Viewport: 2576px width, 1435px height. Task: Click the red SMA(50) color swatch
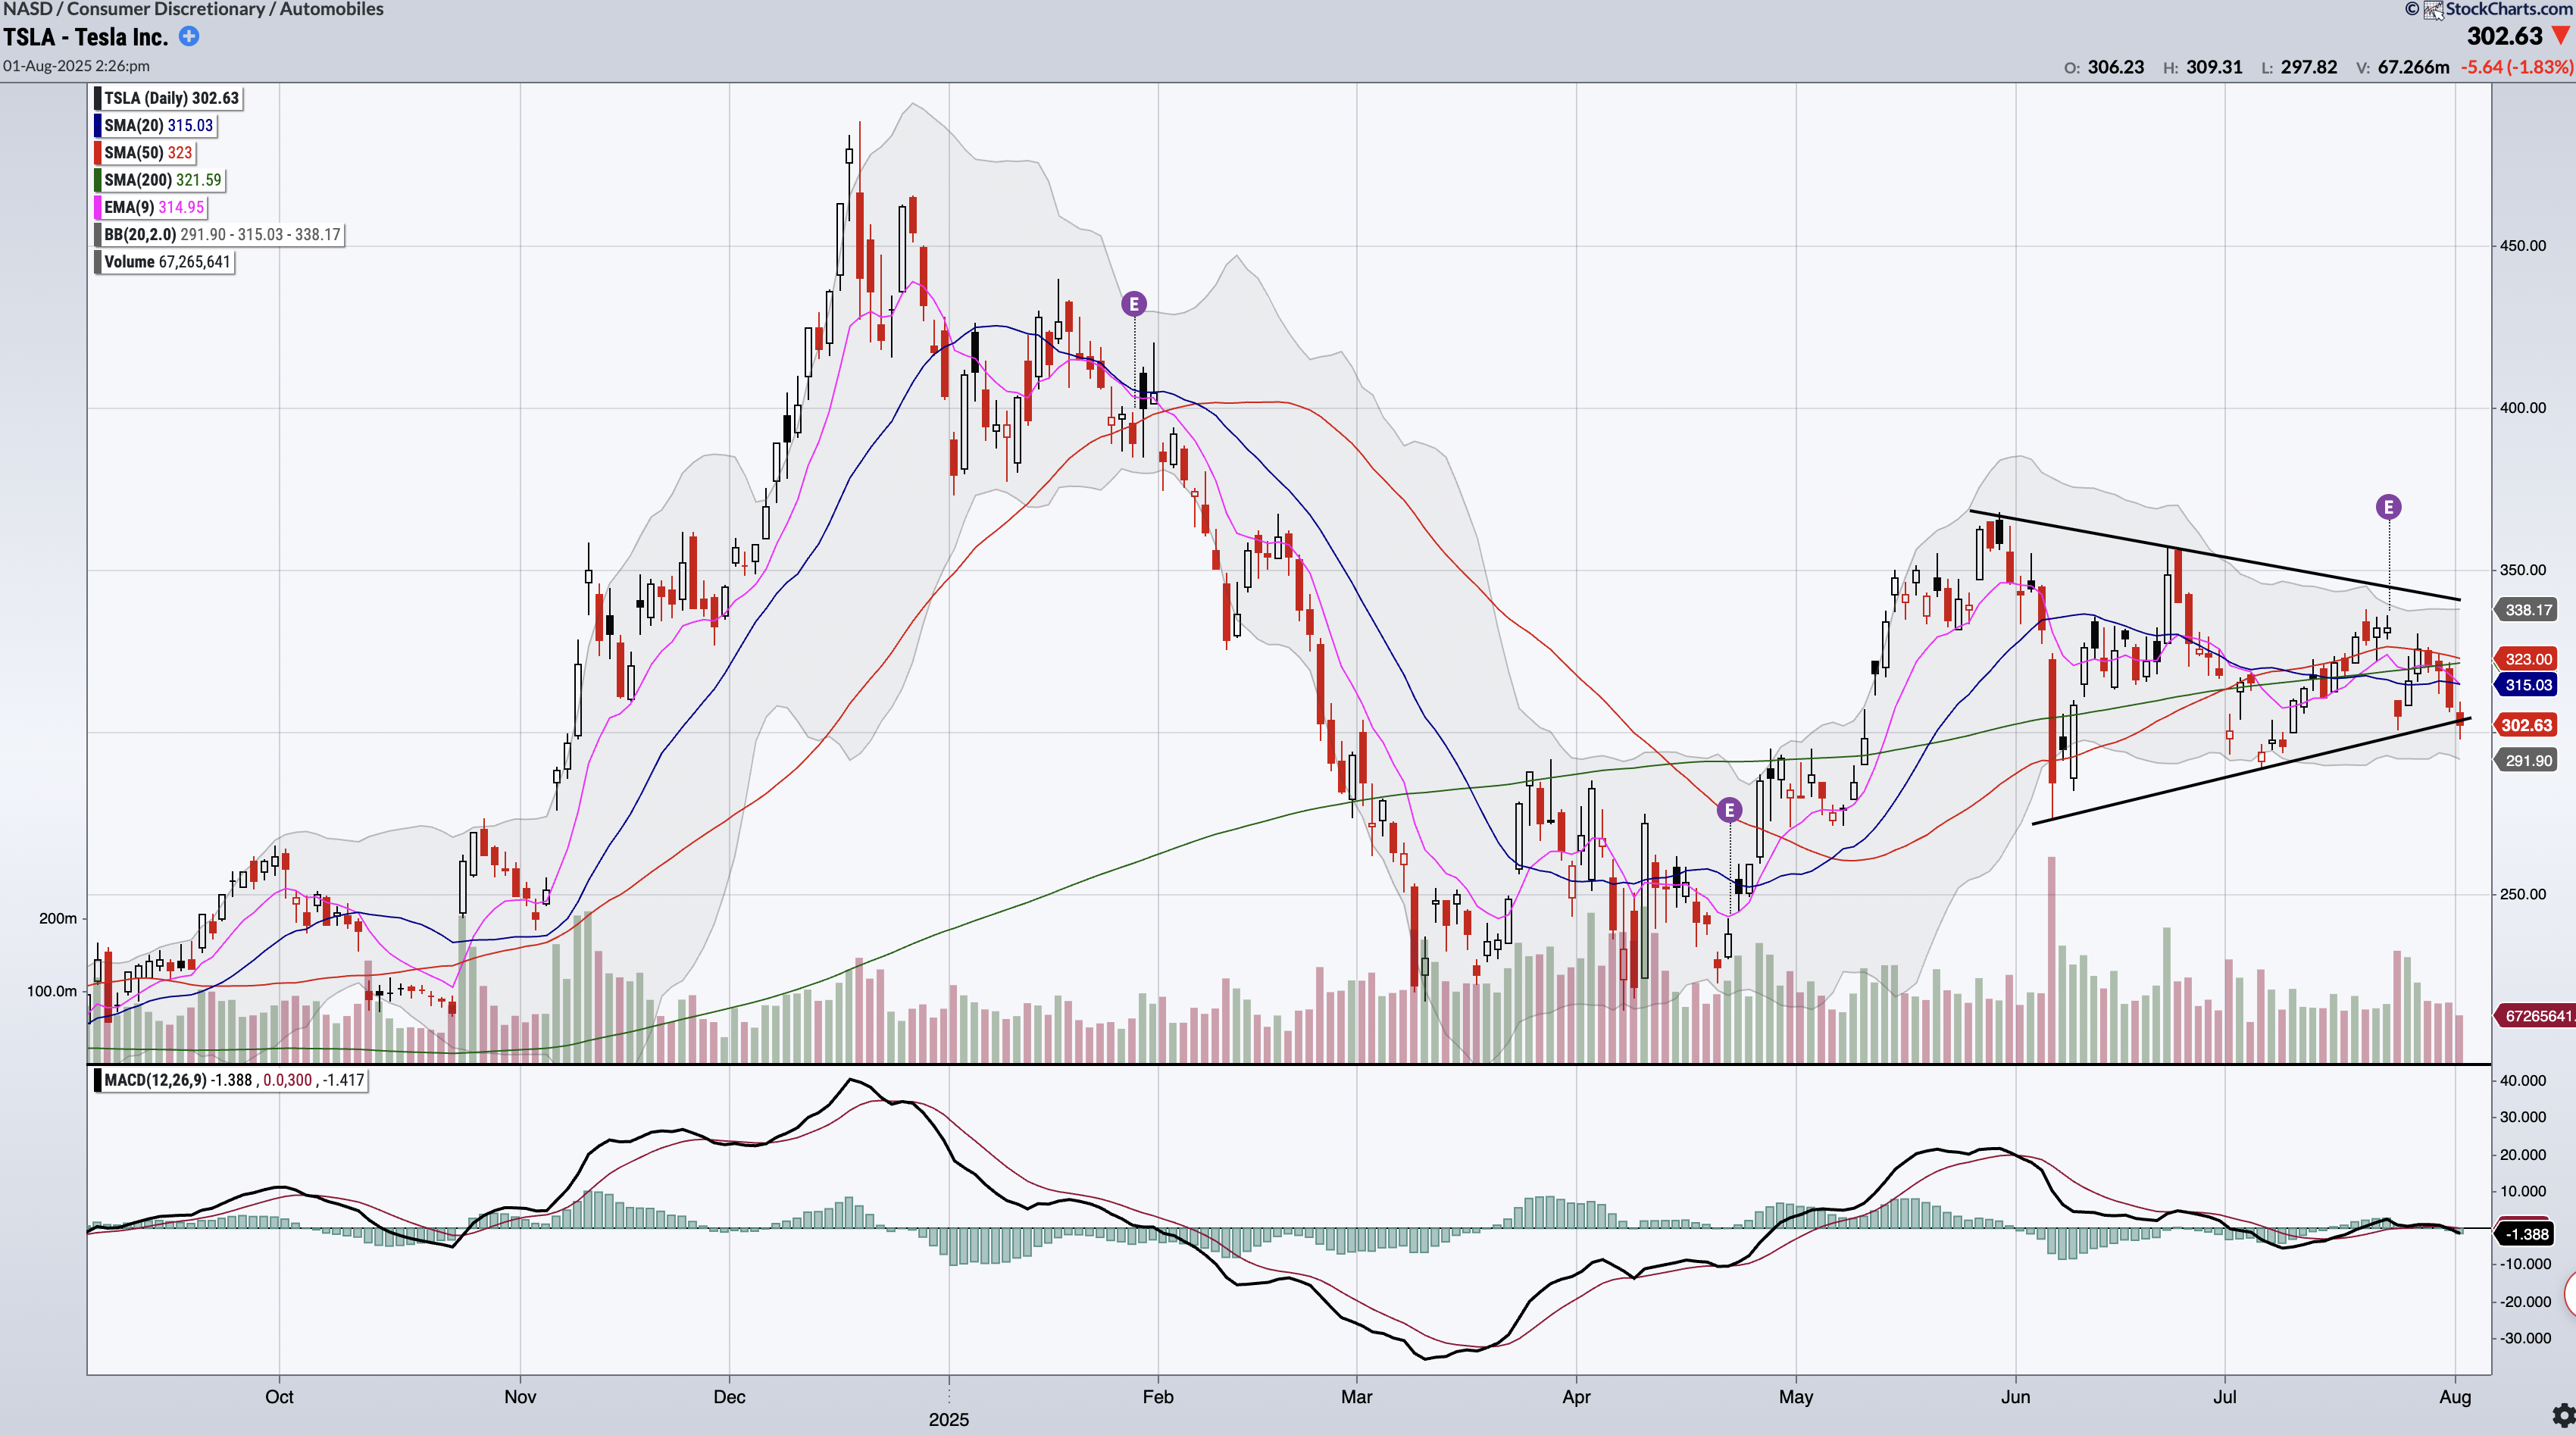[x=98, y=152]
